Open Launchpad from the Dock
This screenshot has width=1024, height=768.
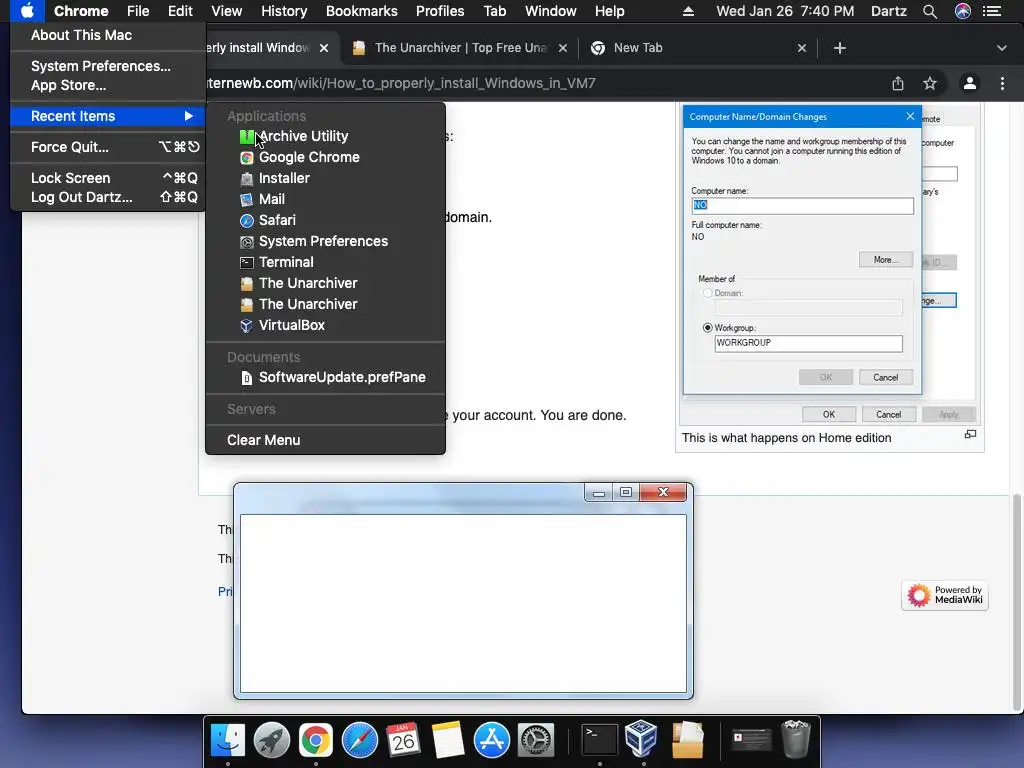272,740
